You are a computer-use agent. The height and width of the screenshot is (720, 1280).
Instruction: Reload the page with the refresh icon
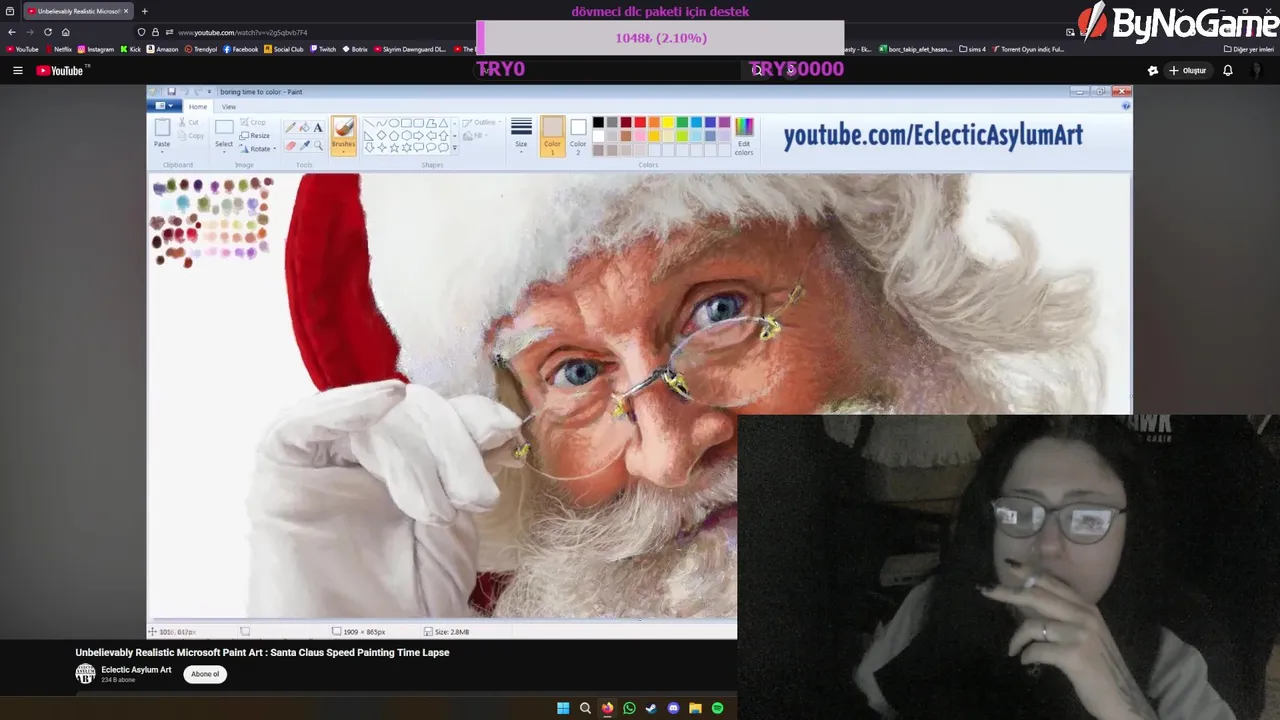[47, 32]
